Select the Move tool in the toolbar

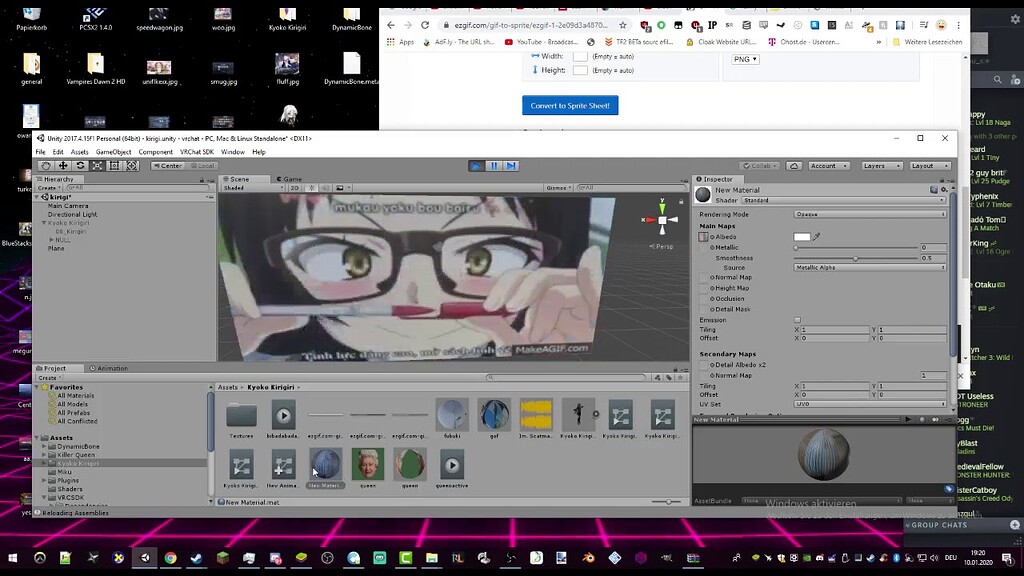62,165
